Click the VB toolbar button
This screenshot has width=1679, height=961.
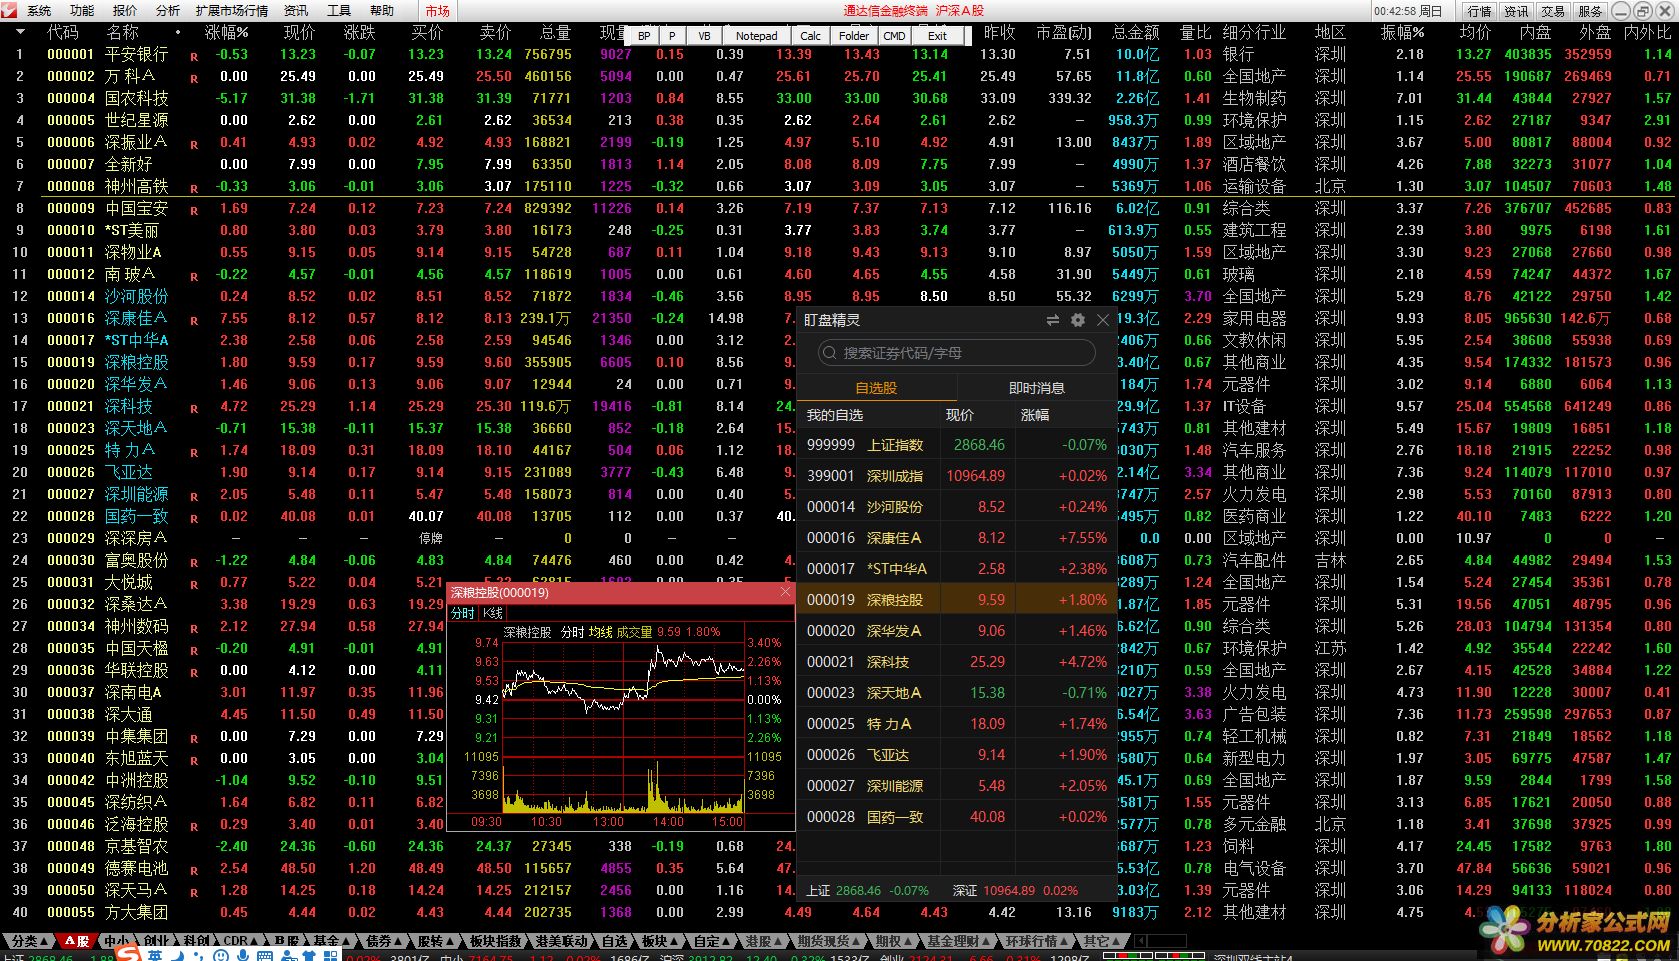tap(705, 35)
